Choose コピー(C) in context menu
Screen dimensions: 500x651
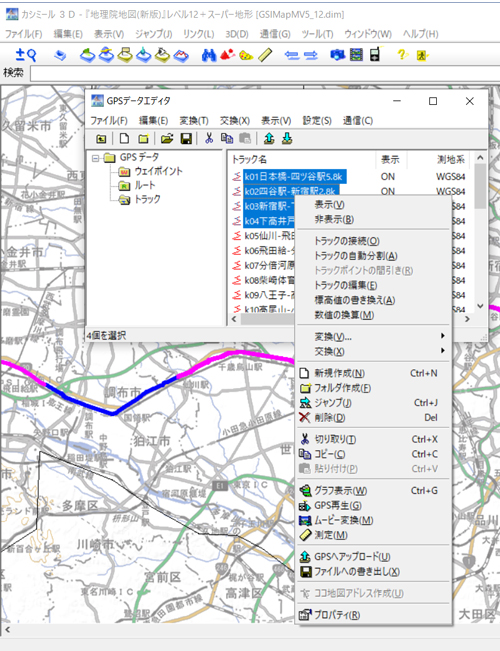[x=374, y=454]
